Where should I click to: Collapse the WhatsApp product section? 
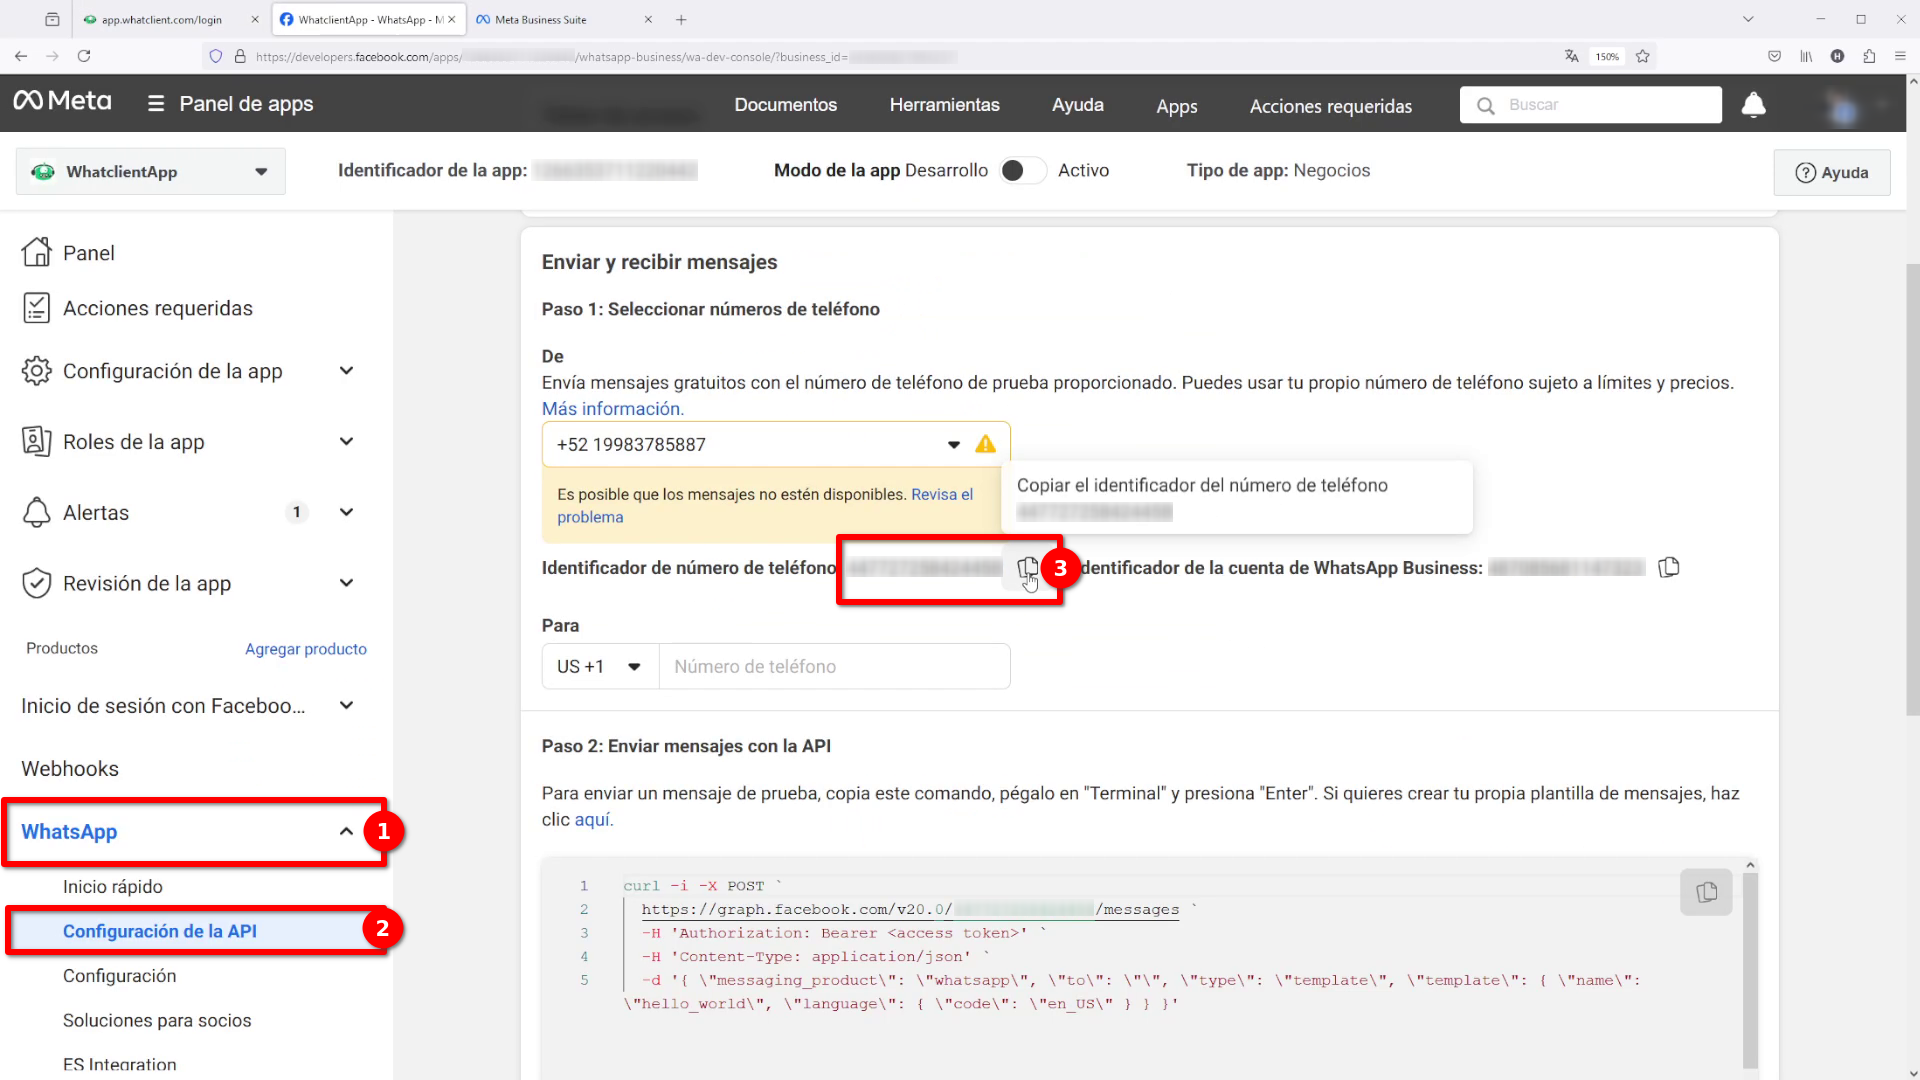(x=346, y=831)
